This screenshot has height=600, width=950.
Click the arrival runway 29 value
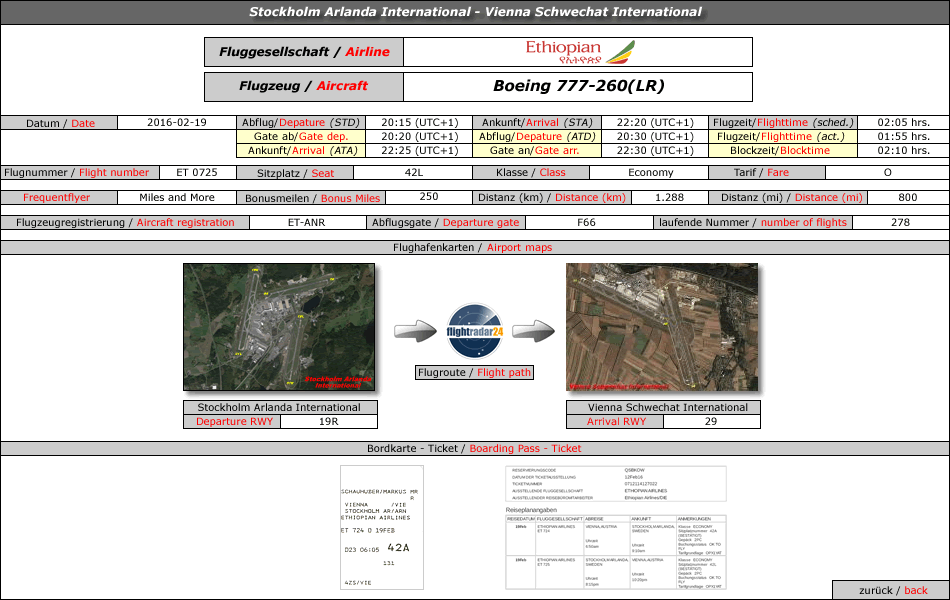[x=710, y=422]
